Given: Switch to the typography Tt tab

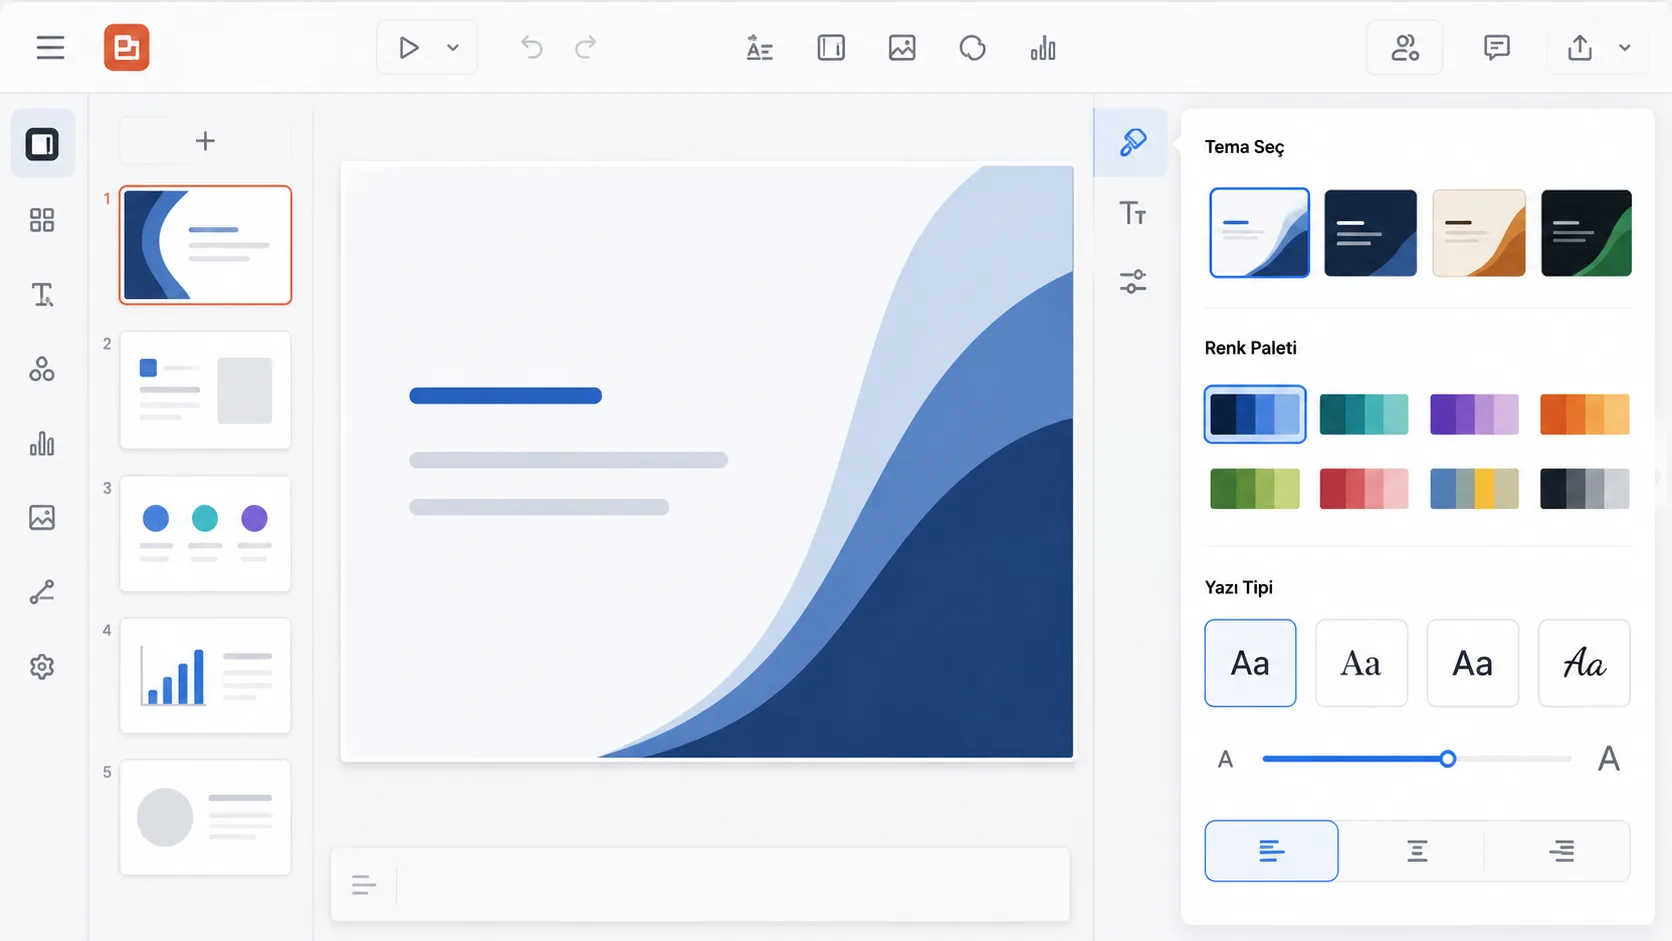Looking at the screenshot, I should click(1132, 213).
